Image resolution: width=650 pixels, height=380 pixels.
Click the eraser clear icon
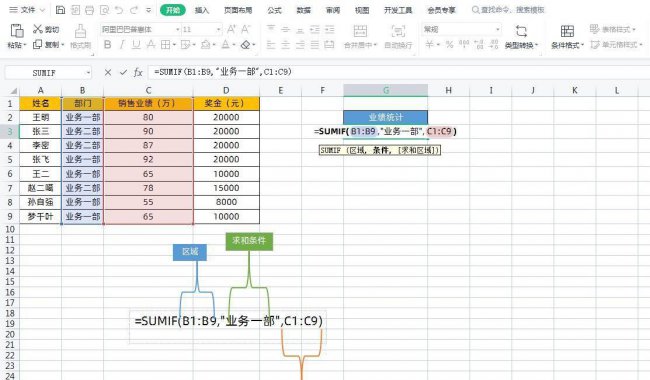coord(246,44)
